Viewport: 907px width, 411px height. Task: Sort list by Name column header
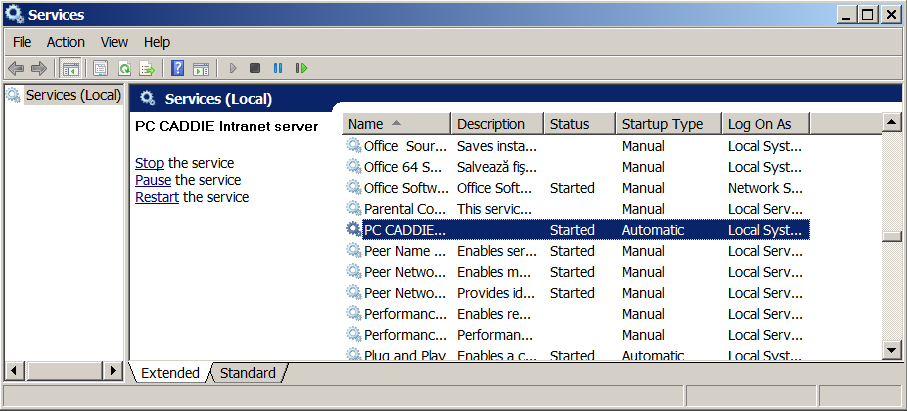point(395,124)
